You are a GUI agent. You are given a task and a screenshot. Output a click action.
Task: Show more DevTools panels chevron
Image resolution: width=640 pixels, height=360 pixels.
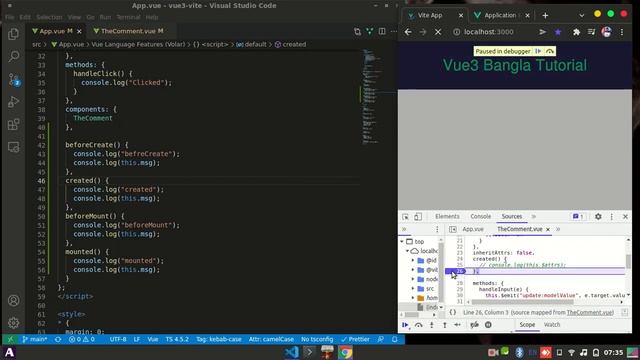[533, 217]
